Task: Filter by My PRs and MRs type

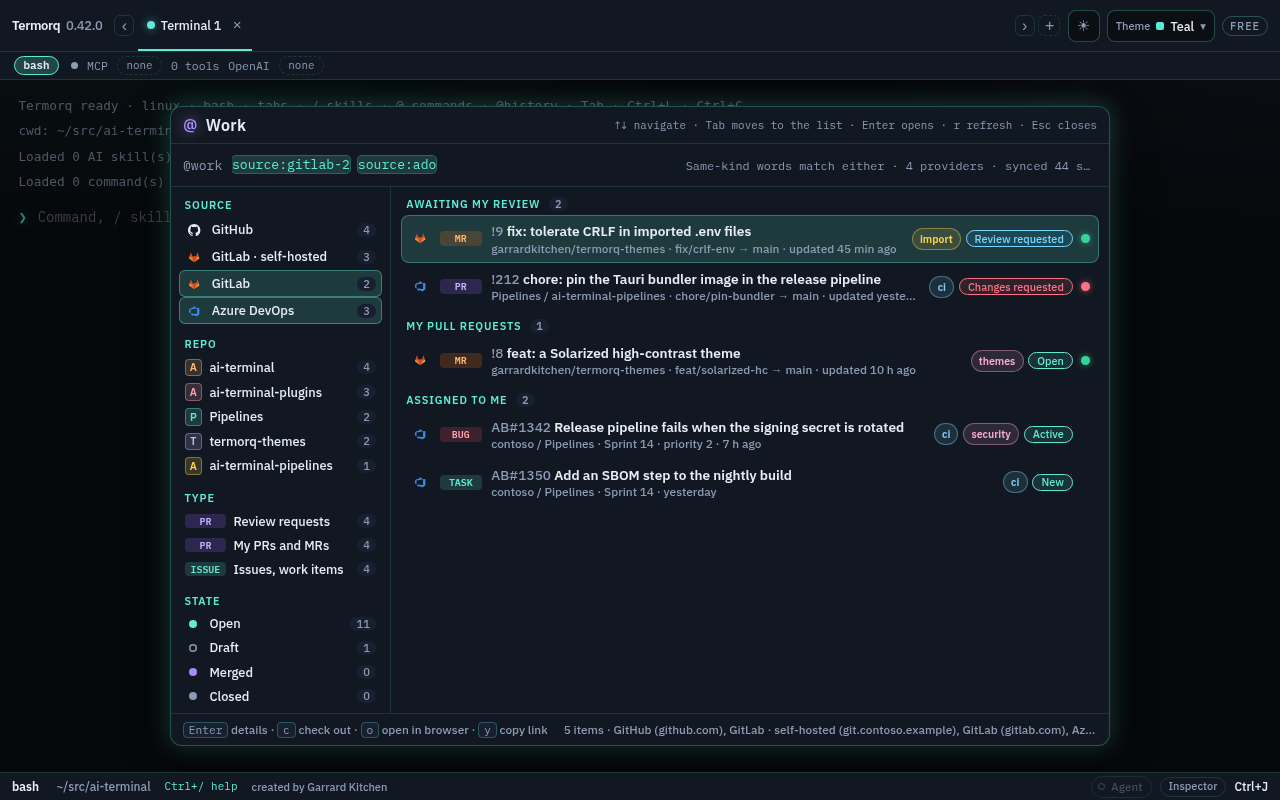Action: click(x=280, y=545)
